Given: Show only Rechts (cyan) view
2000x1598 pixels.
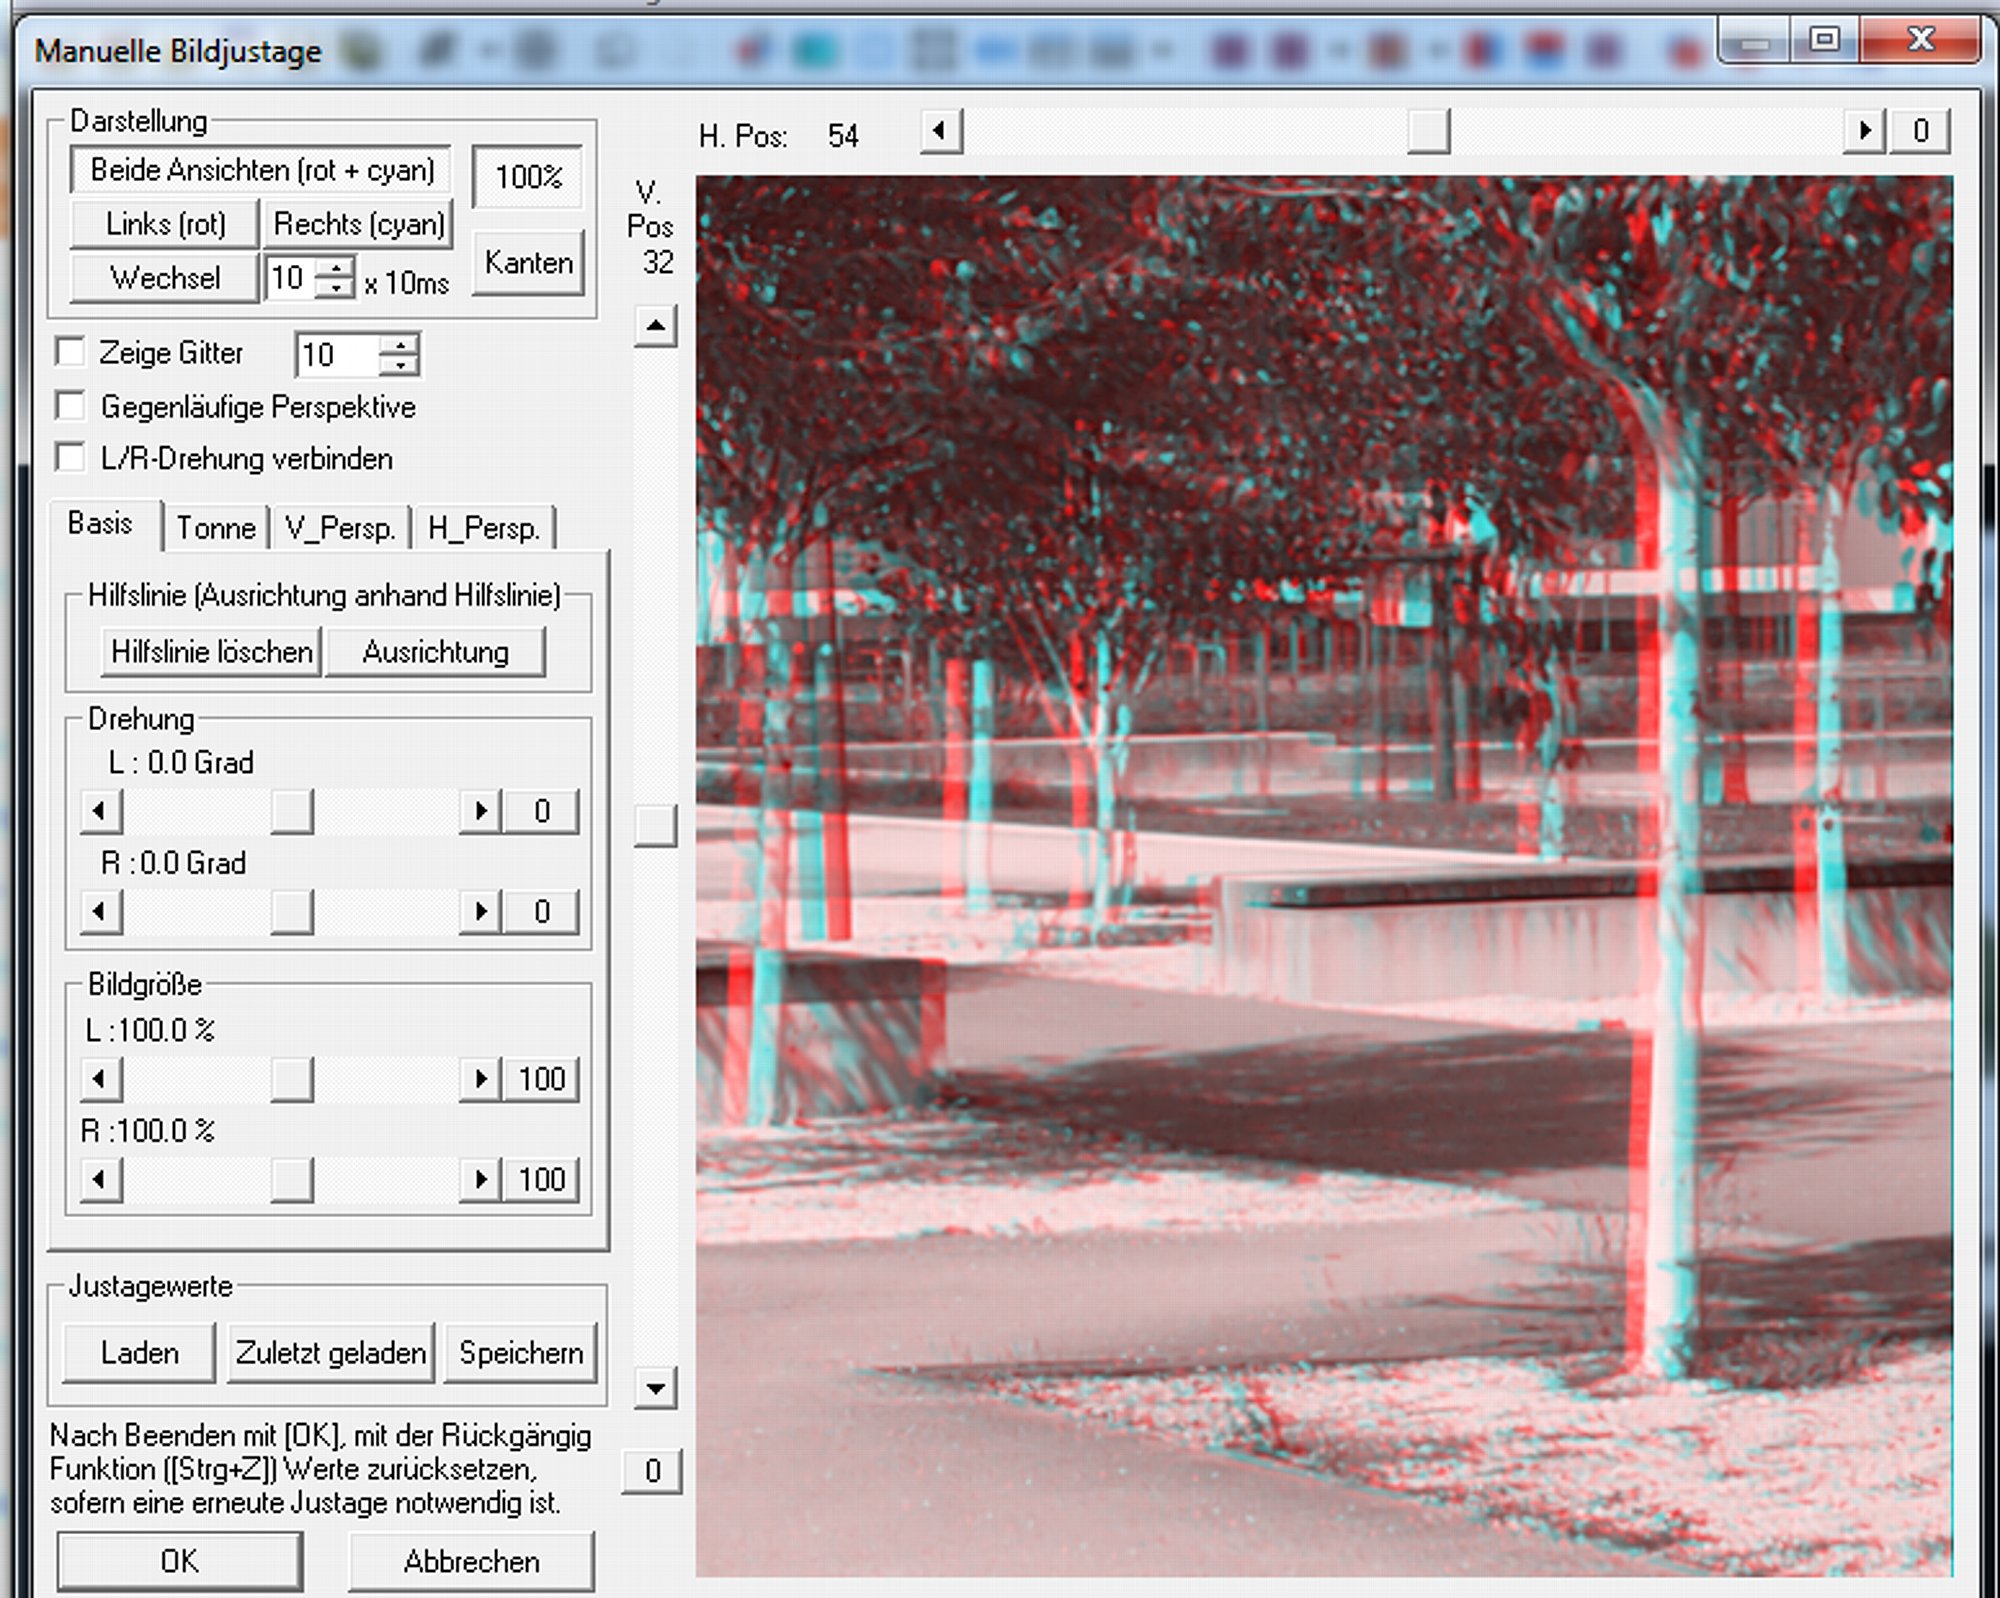Looking at the screenshot, I should pos(359,224).
